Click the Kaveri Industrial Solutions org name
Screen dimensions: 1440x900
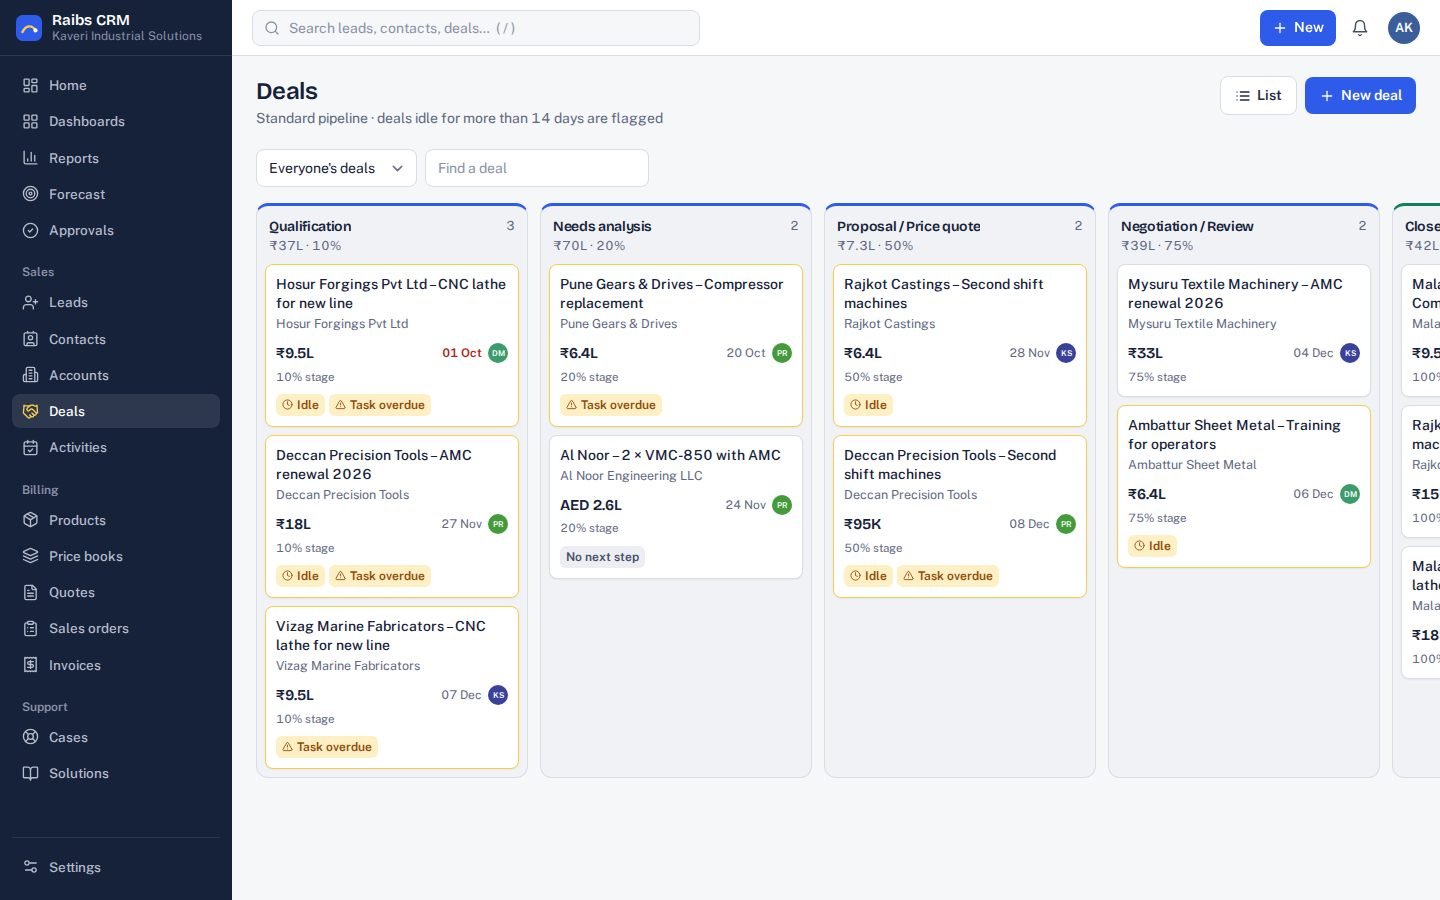point(127,36)
